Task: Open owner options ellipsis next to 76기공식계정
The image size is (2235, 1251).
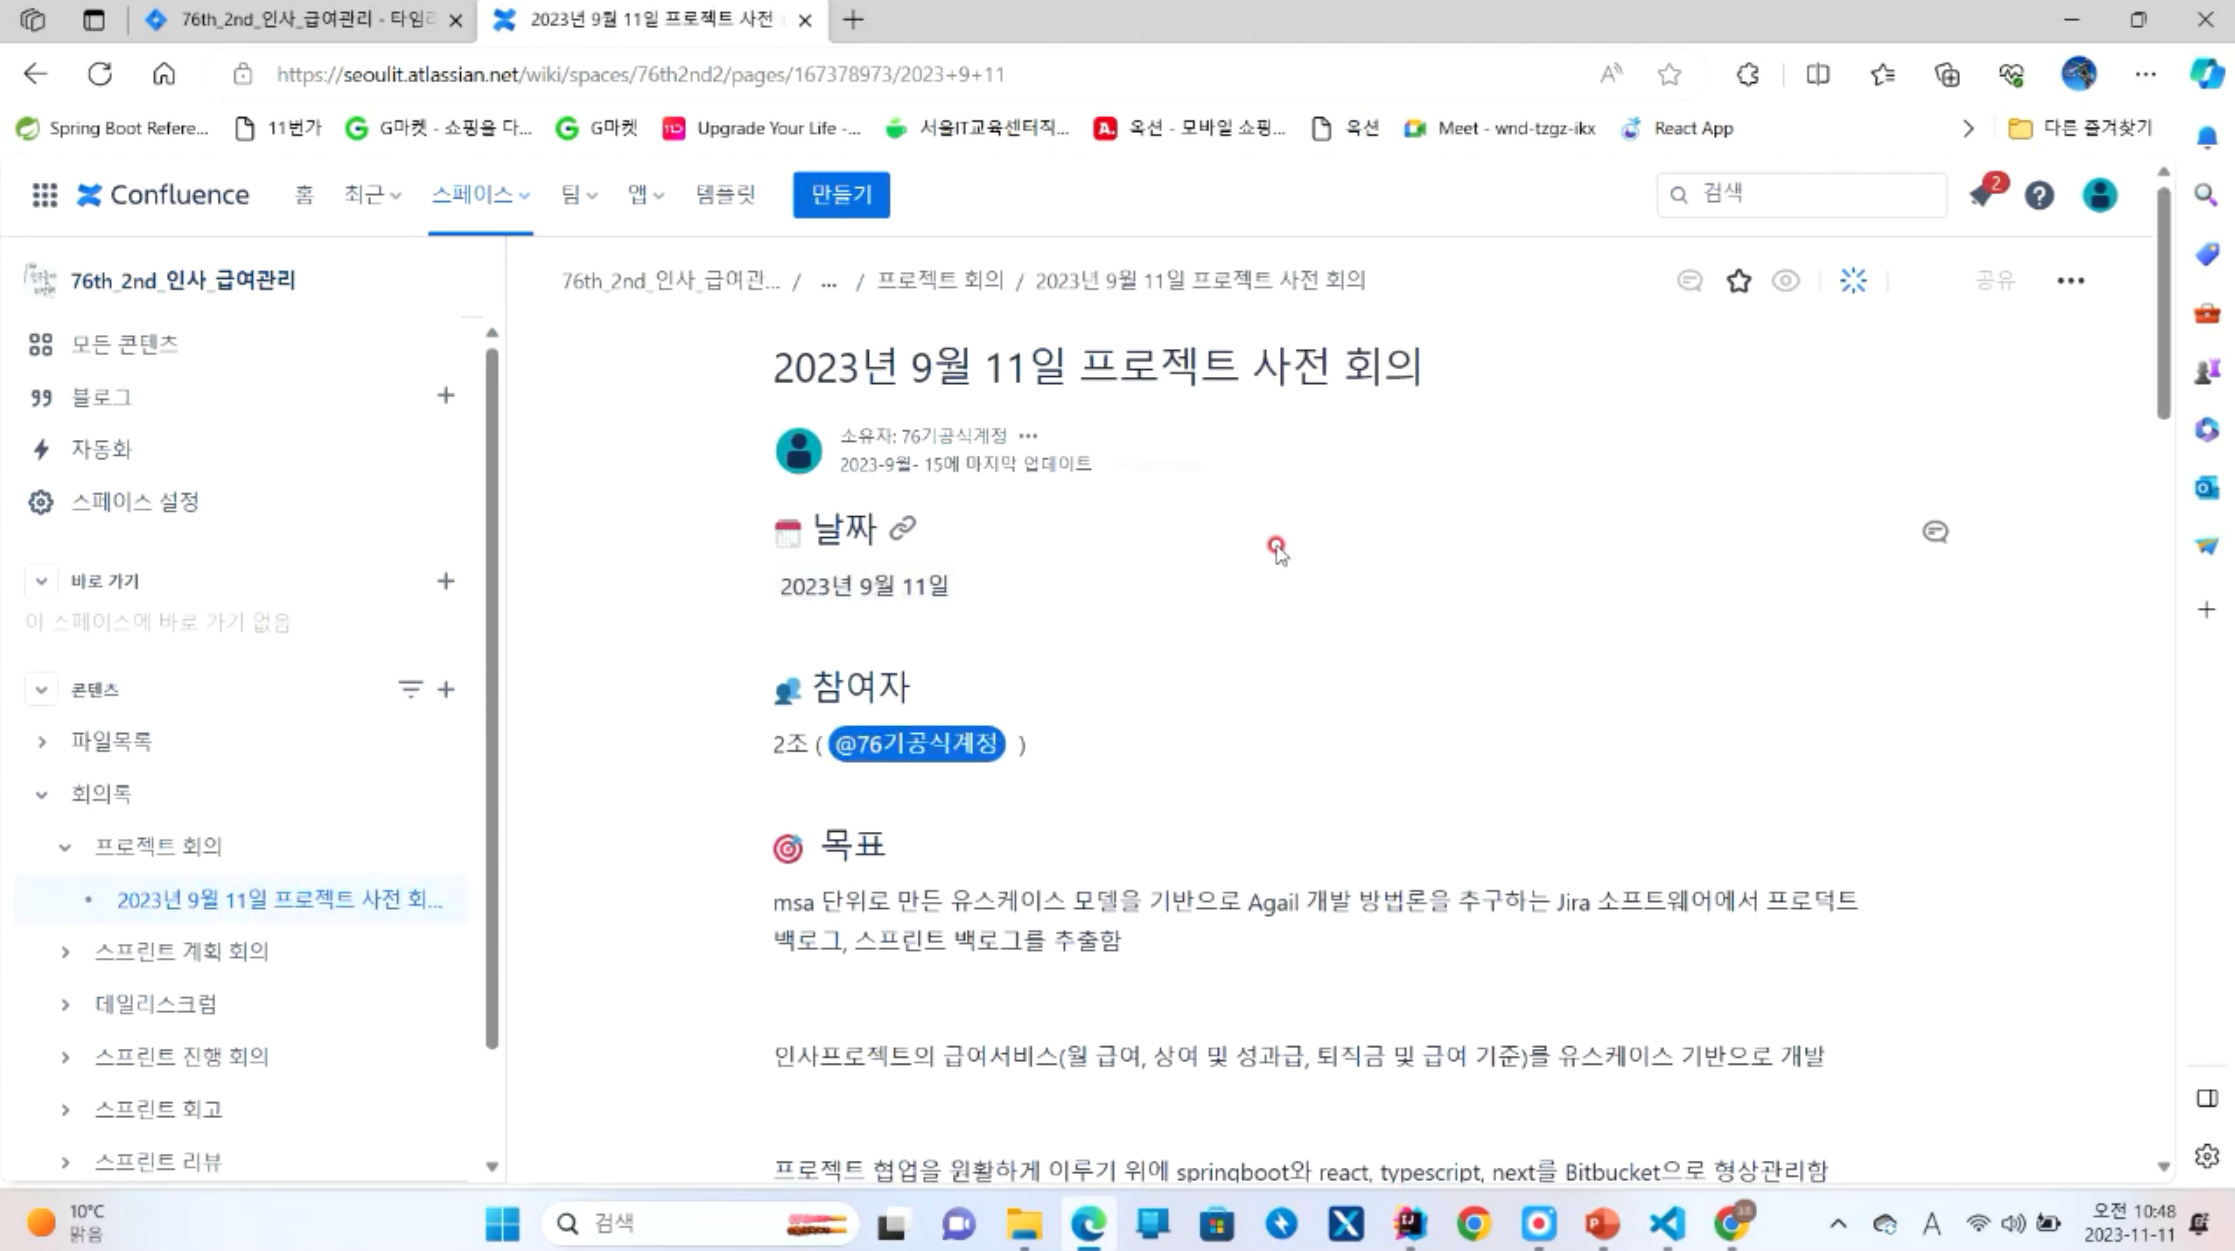Action: 1028,436
